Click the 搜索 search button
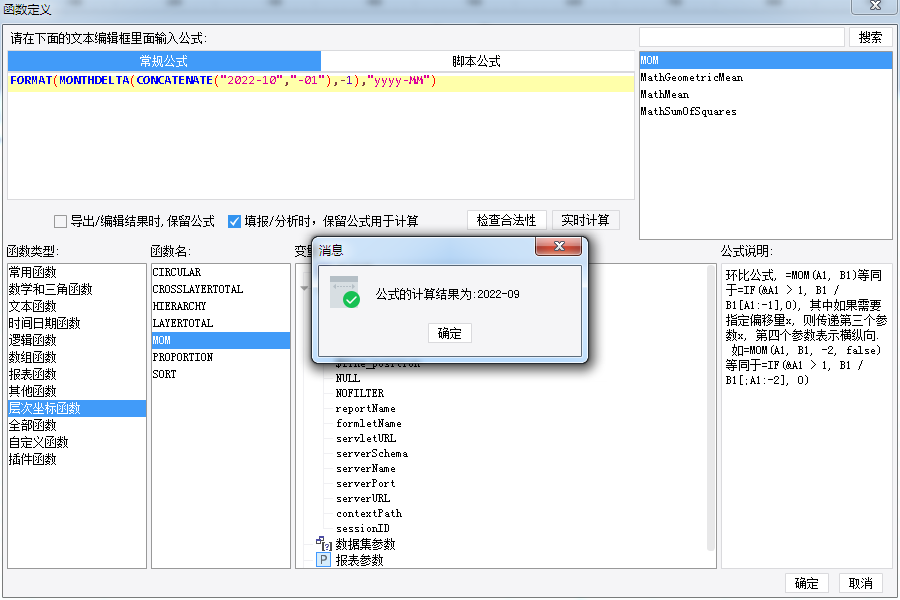The width and height of the screenshot is (900, 600). (870, 37)
